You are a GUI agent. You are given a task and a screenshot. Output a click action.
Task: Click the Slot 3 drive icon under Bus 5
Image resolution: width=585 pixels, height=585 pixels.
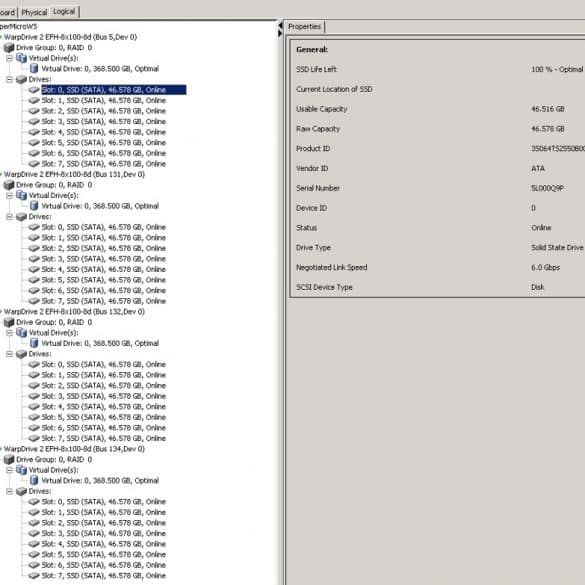(34, 122)
